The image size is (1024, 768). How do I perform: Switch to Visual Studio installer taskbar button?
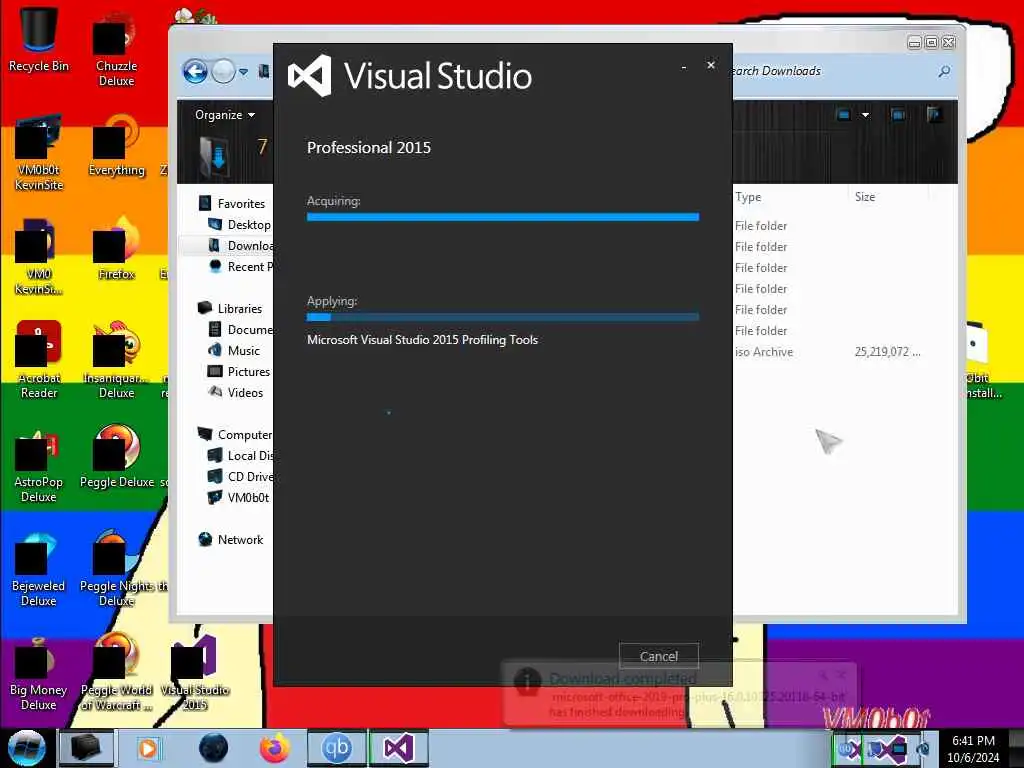click(x=399, y=748)
